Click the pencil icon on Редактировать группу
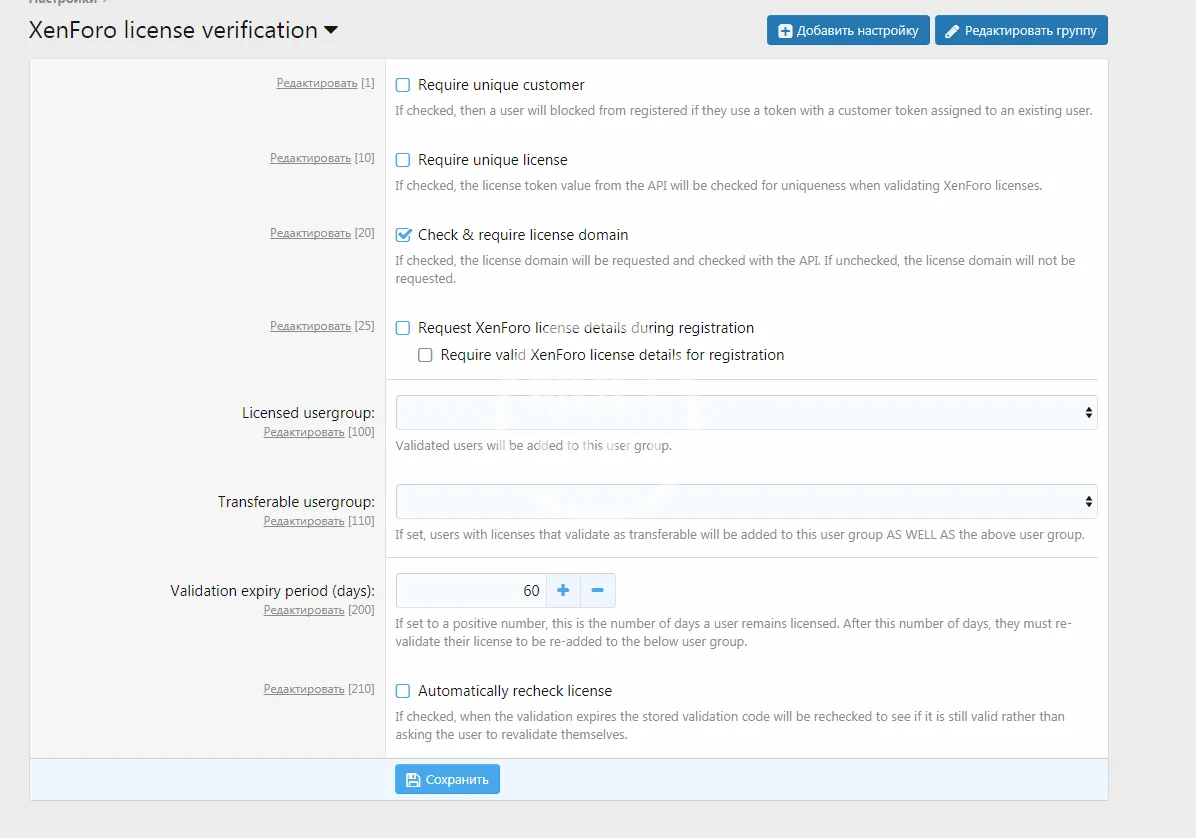Viewport: 1196px width, 838px height. (x=951, y=31)
